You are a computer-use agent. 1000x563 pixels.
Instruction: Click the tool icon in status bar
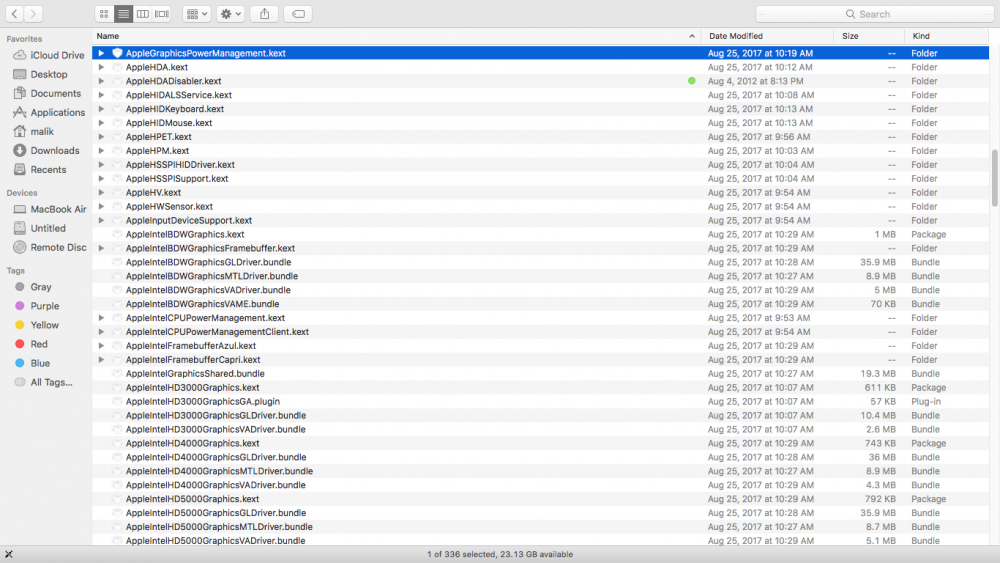point(8,554)
